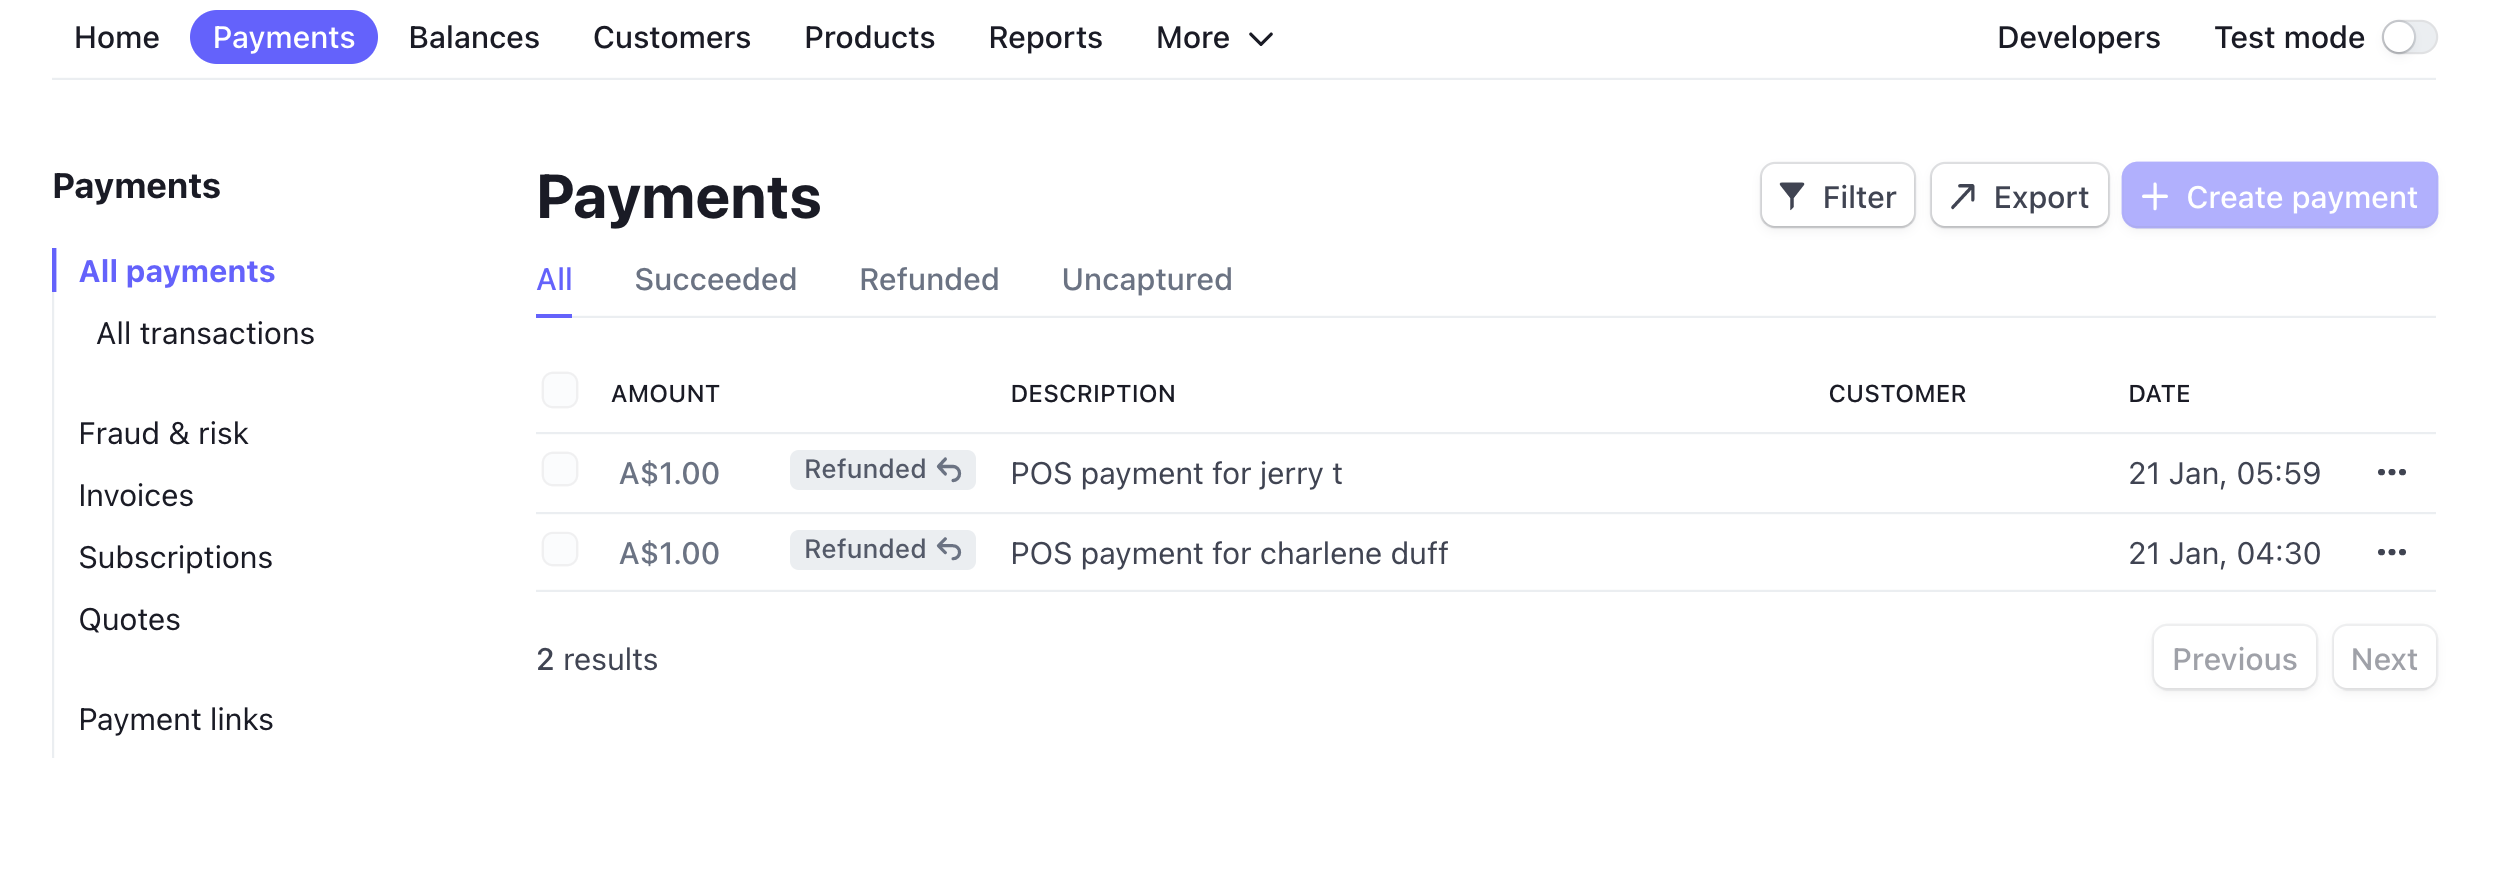Open three-dot menu for charlene duff payment
2512x896 pixels.
(2391, 552)
